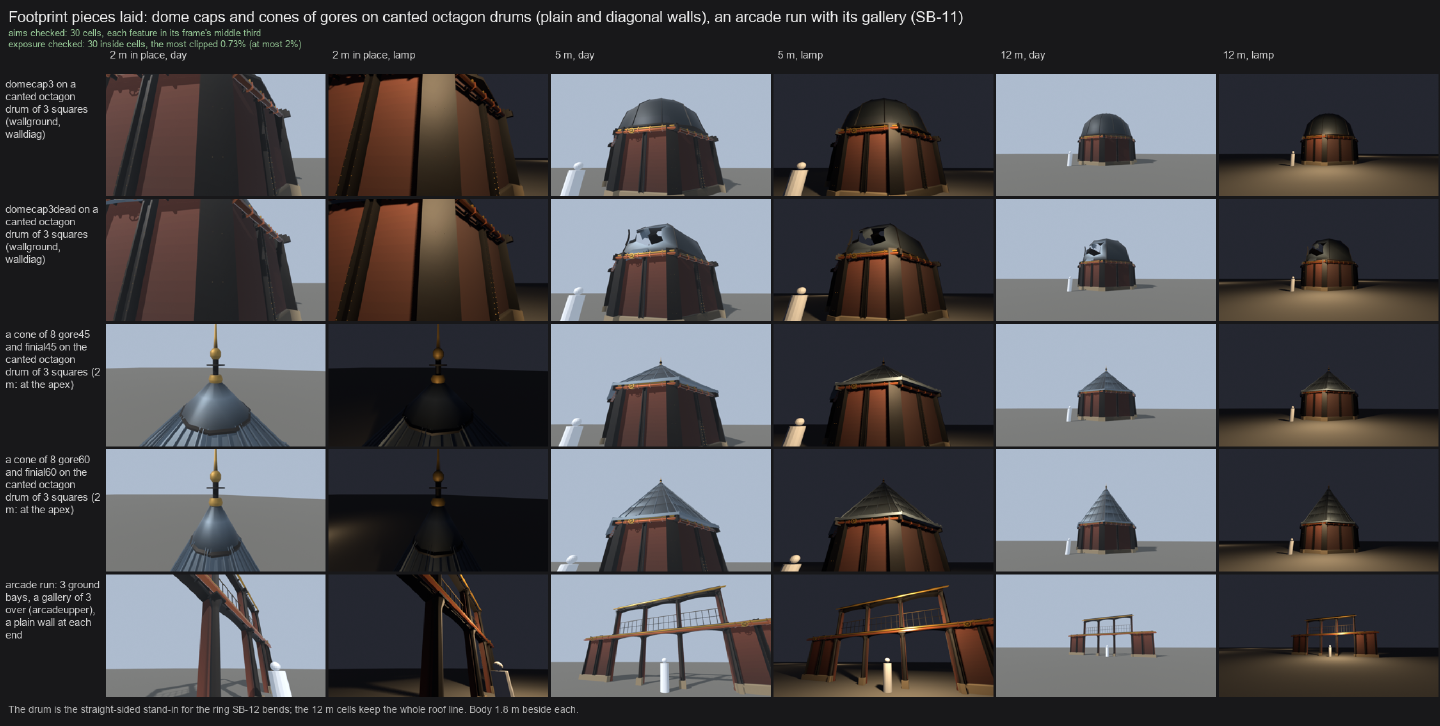Pick gore60 cone image at 5 m, day
1440x726 pixels.
pos(661,510)
